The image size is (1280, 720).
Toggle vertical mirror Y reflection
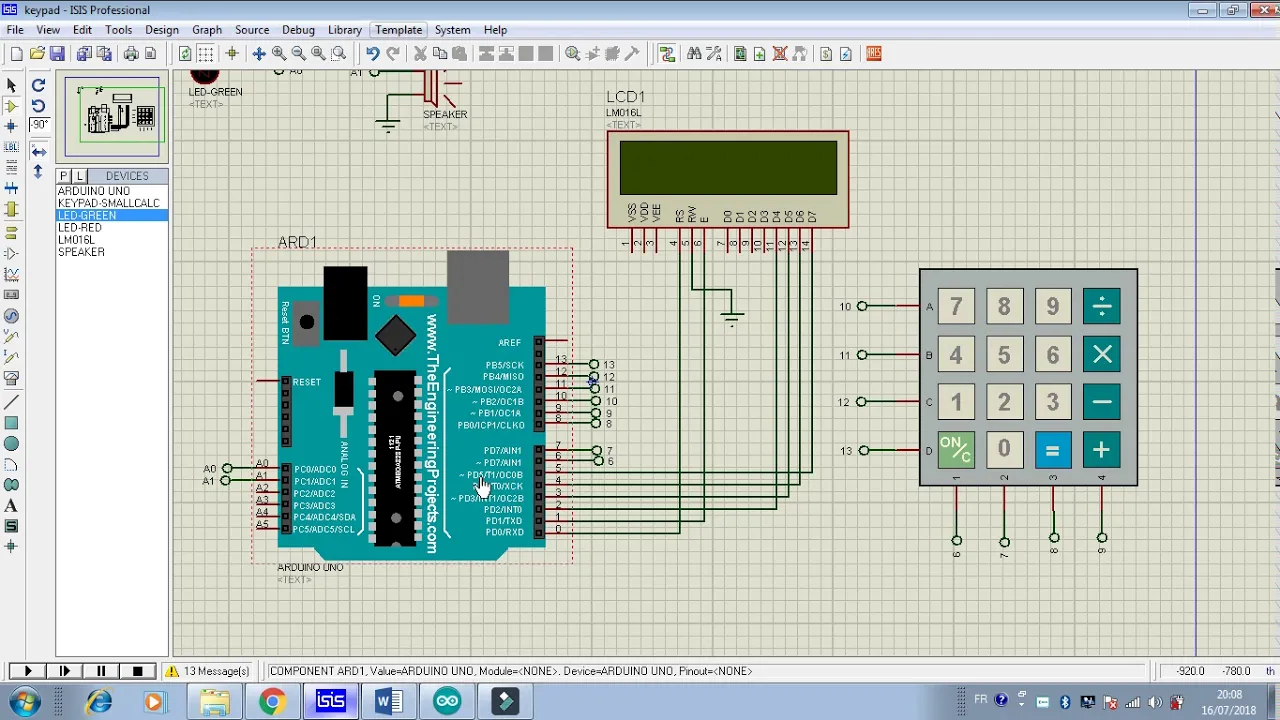[38, 171]
